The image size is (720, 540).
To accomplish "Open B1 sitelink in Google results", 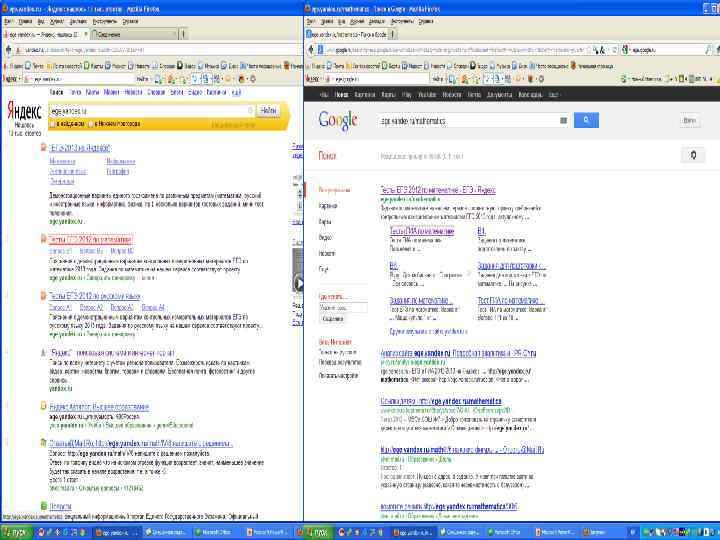I will tap(481, 231).
